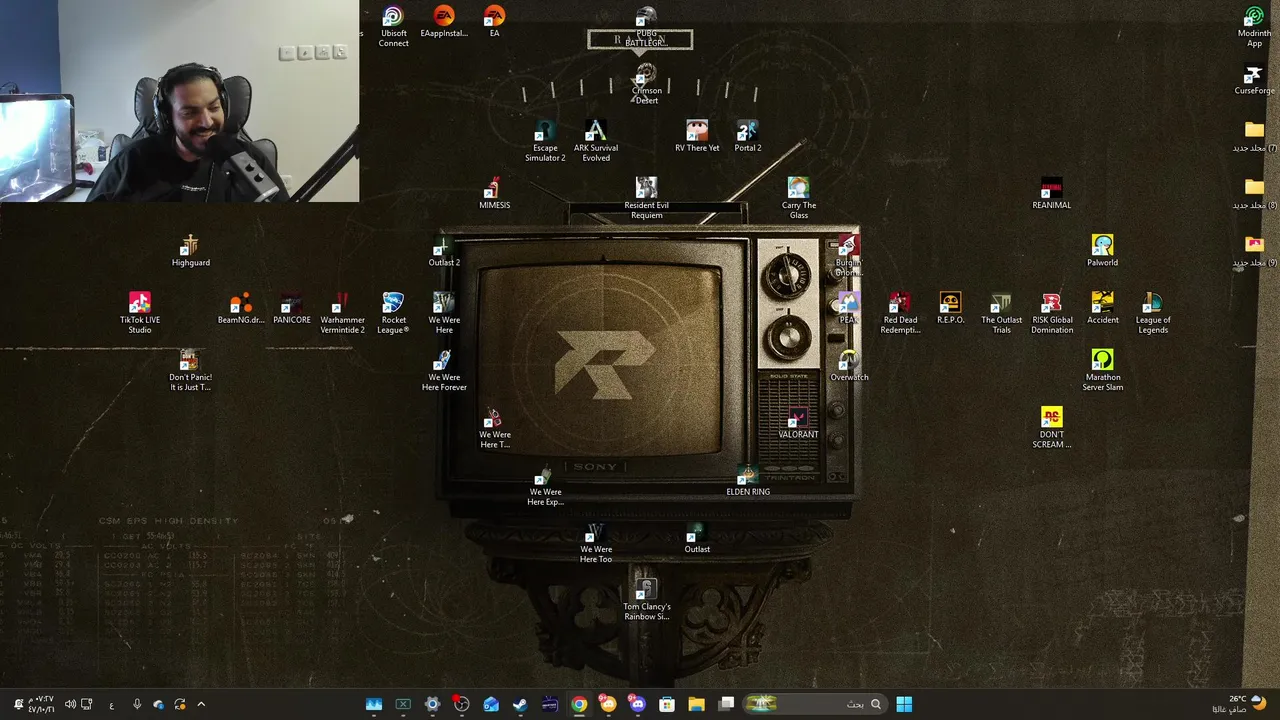The height and width of the screenshot is (720, 1280).
Task: Click the Red Dead Redemption icon
Action: pyautogui.click(x=900, y=314)
